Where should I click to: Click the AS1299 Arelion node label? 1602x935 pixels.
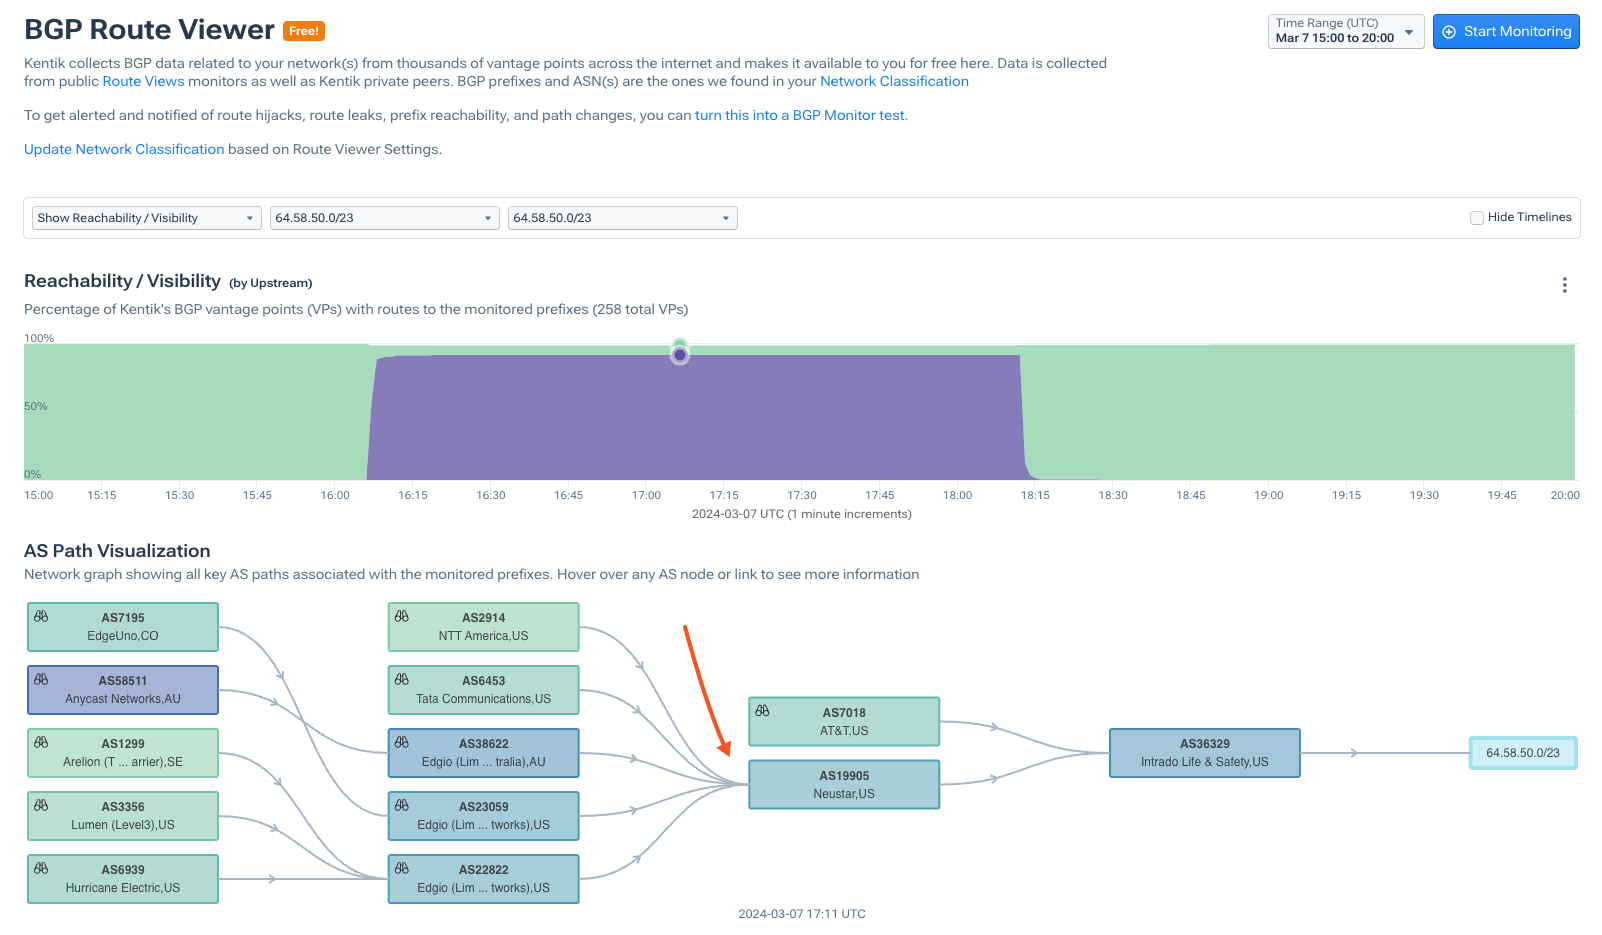tap(123, 753)
